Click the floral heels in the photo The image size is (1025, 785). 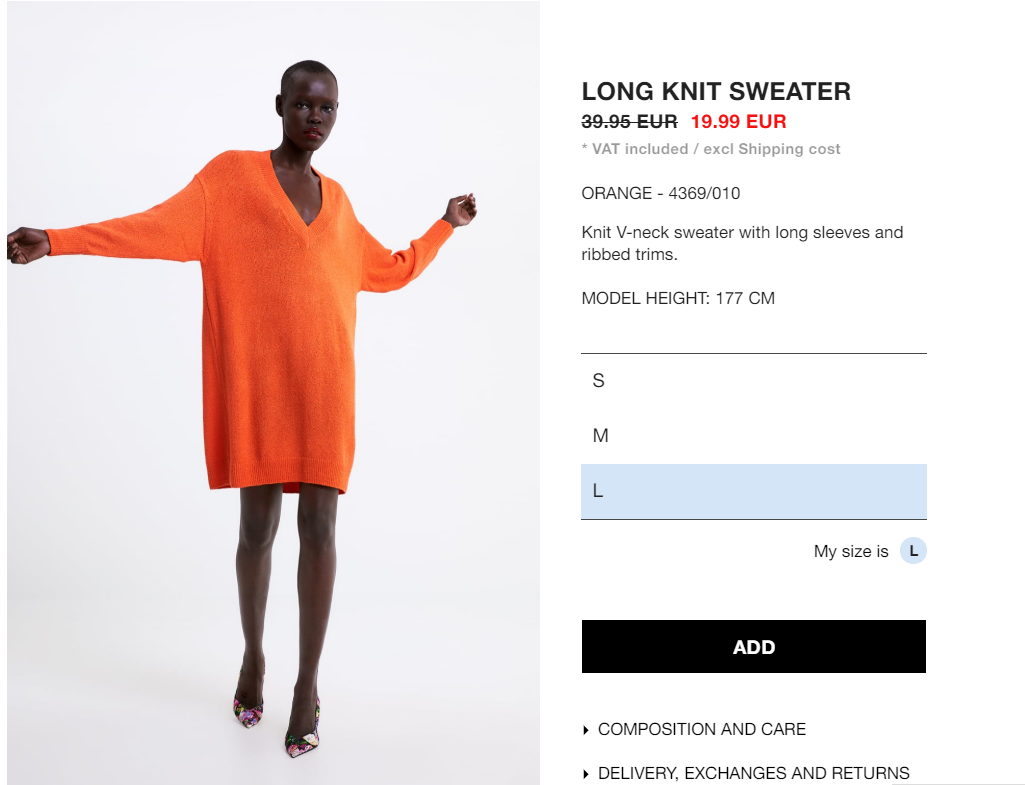pos(277,722)
